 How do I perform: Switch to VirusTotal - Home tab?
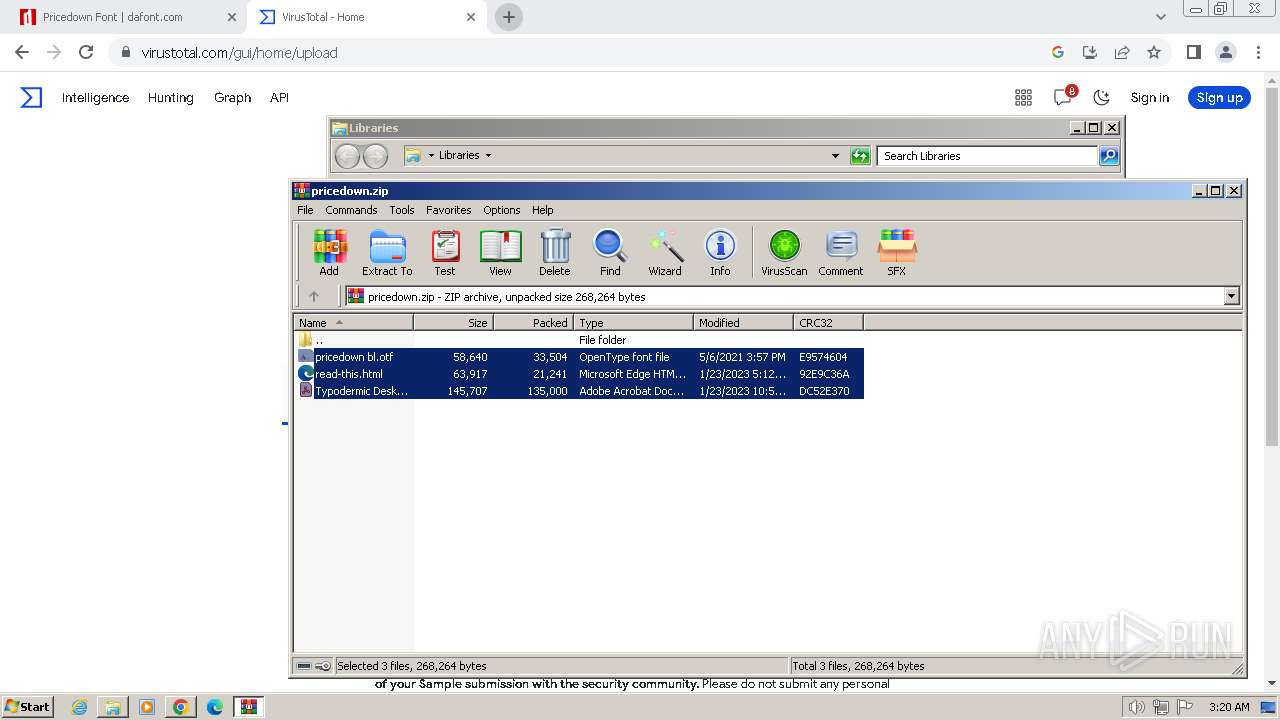(x=367, y=17)
